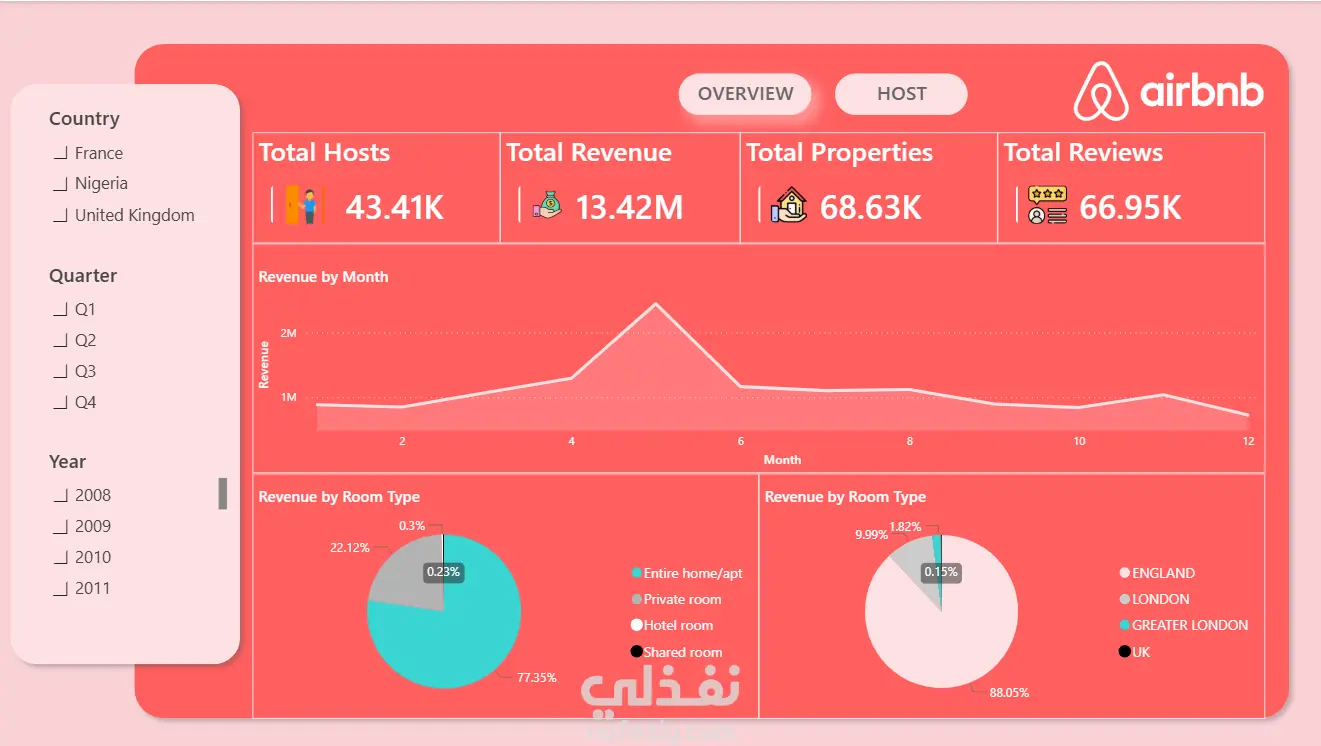Click the Entire home/apt legend swatch
This screenshot has width=1321, height=746.
[x=636, y=573]
